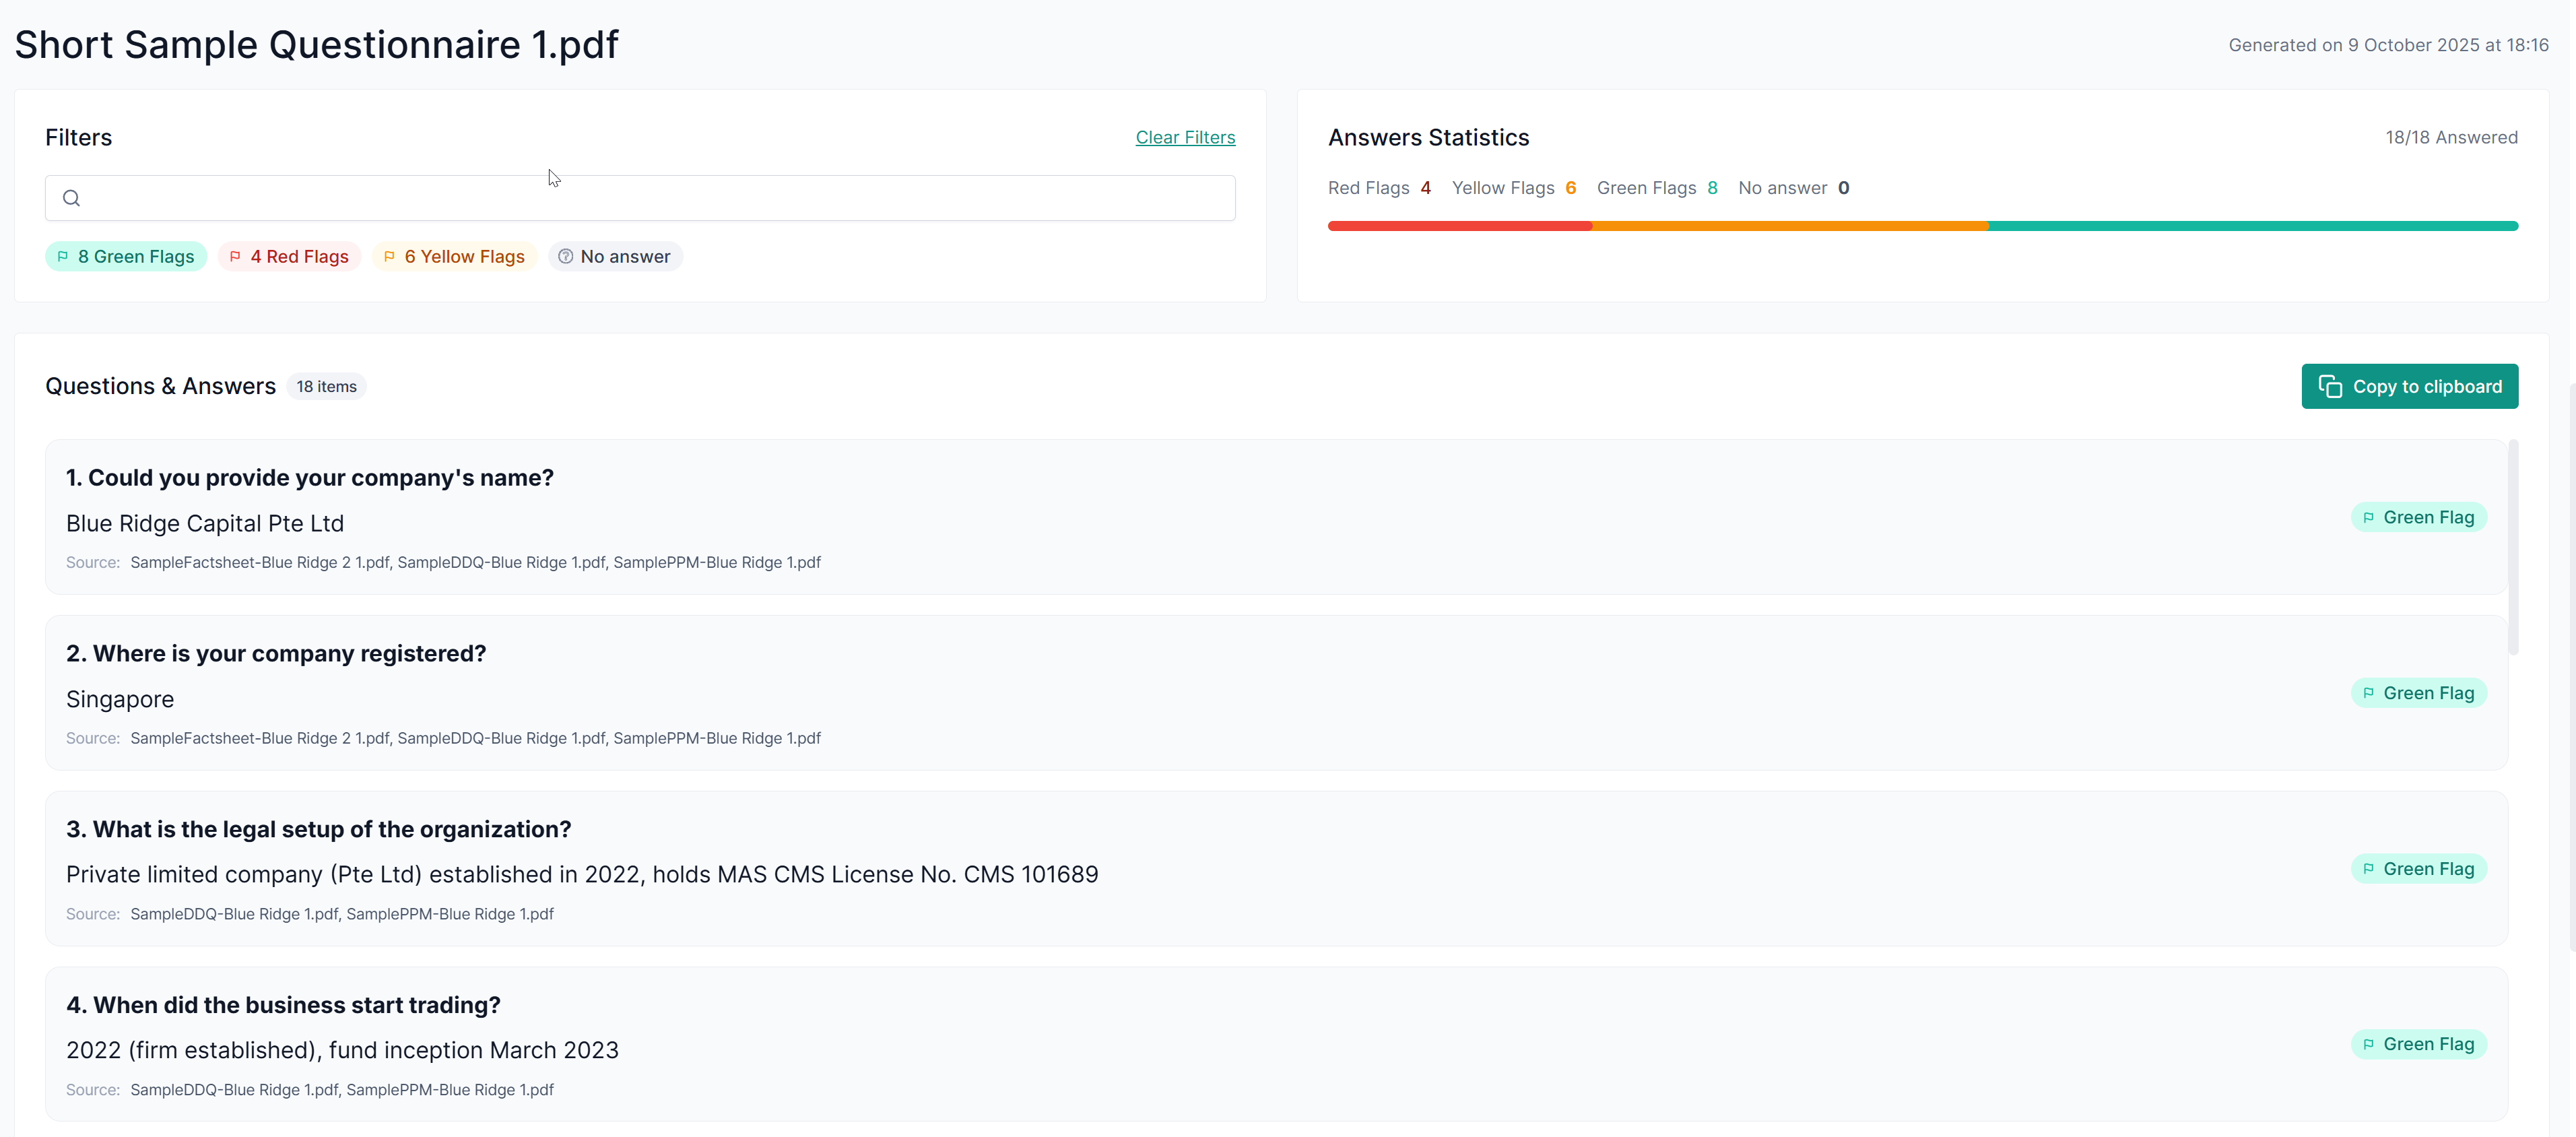Toggle the 6 Yellow Flags filter

[454, 256]
